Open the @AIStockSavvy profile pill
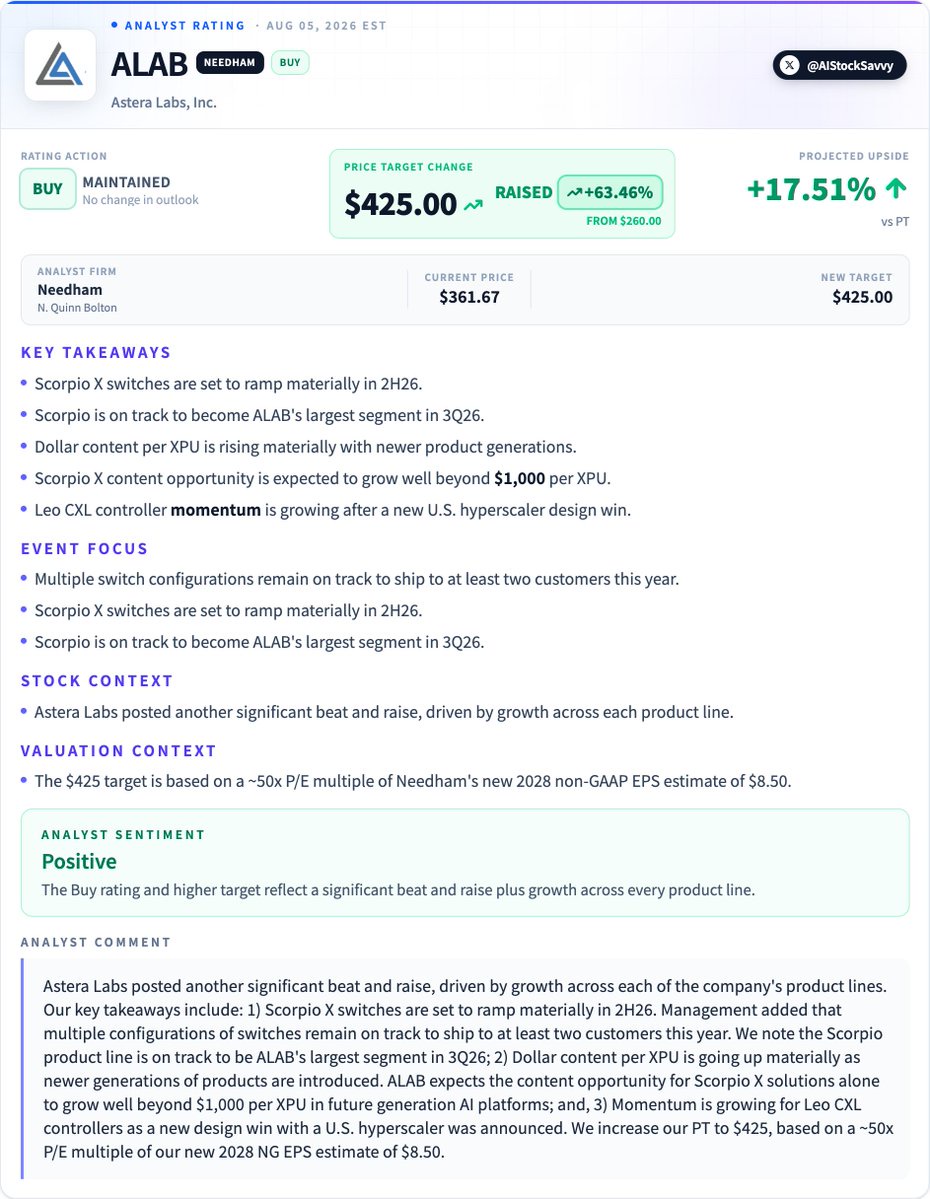 pos(840,65)
